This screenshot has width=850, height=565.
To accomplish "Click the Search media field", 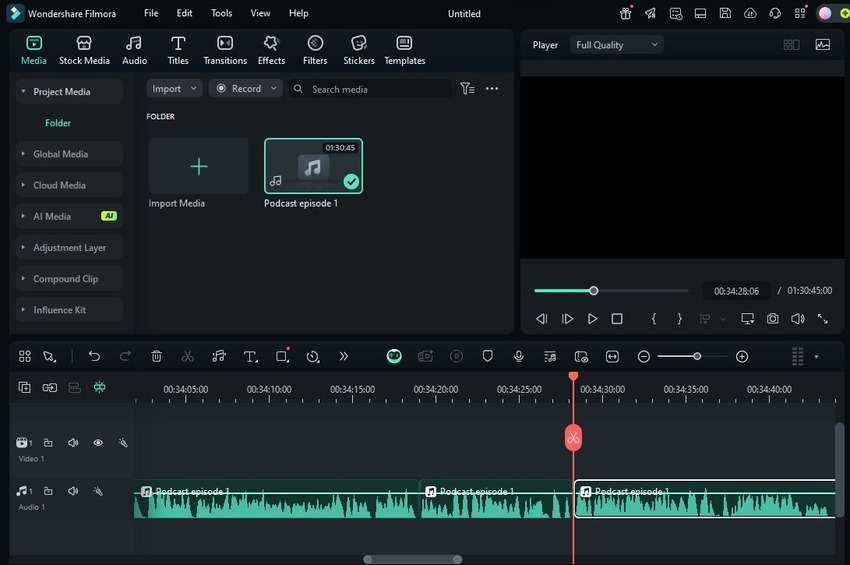I will [x=370, y=89].
